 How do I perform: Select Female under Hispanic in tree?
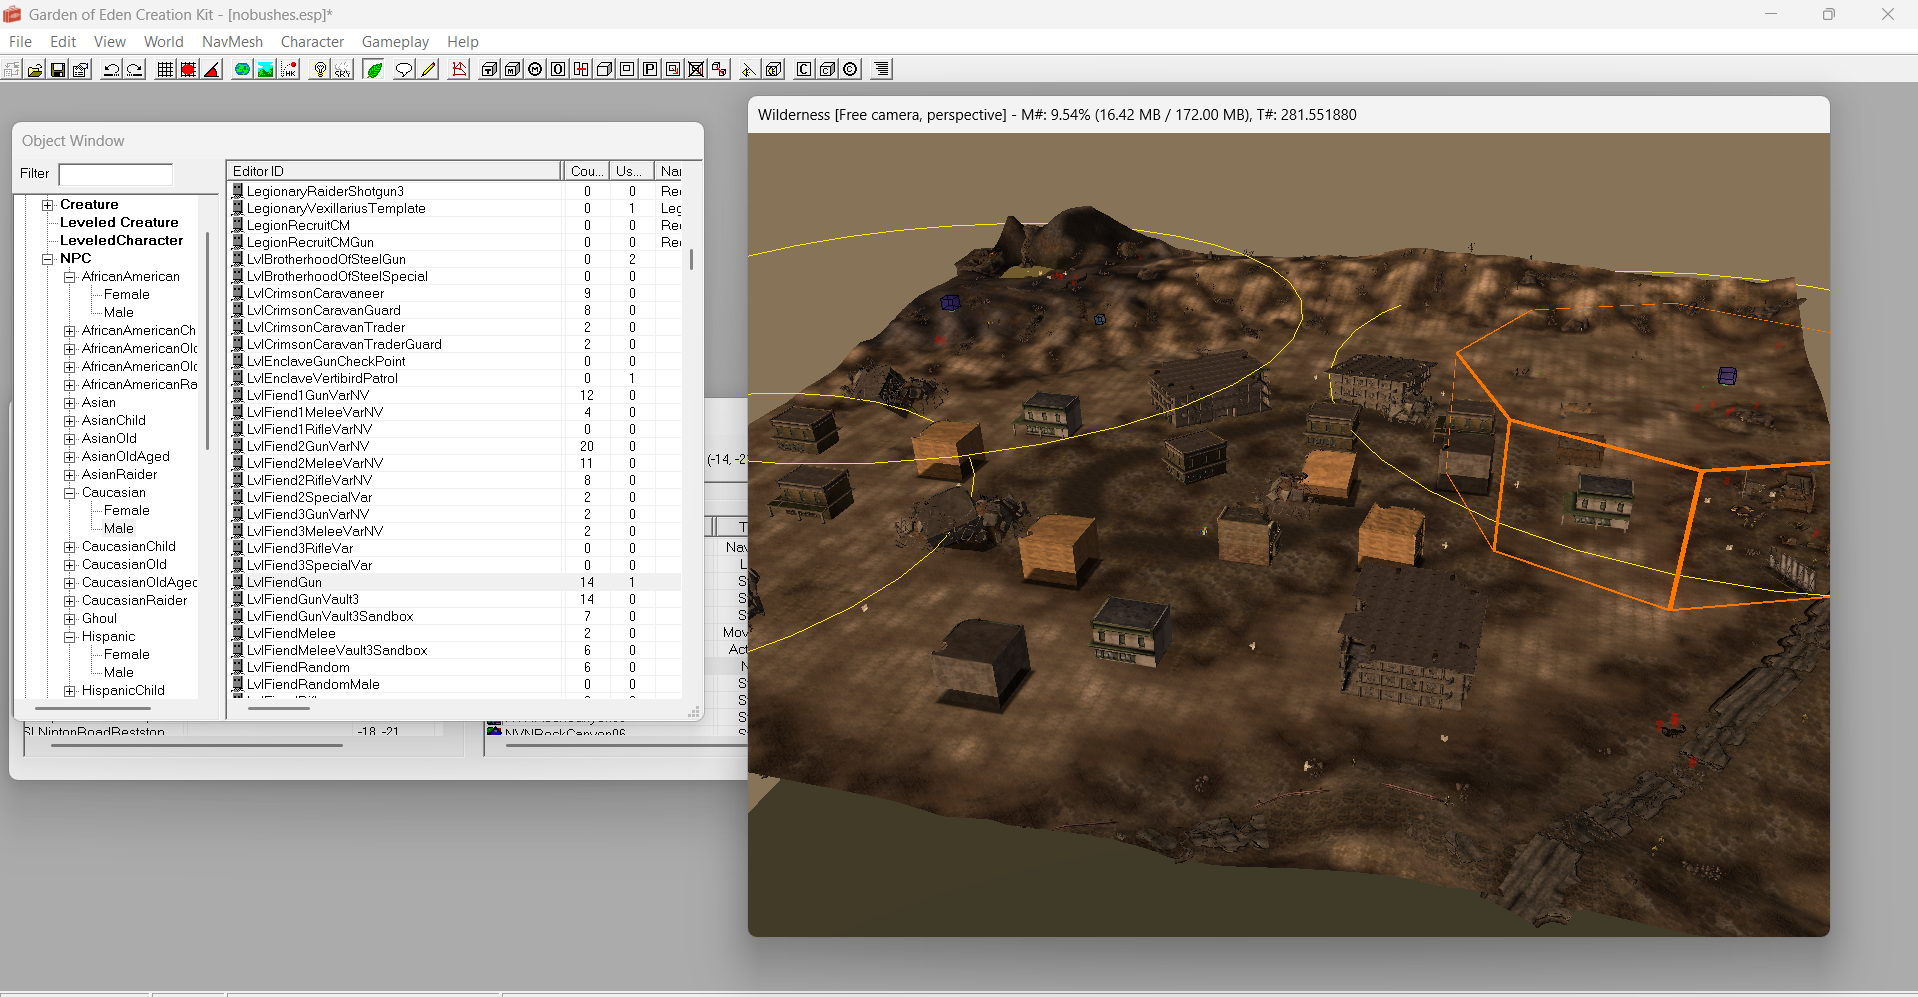126,654
